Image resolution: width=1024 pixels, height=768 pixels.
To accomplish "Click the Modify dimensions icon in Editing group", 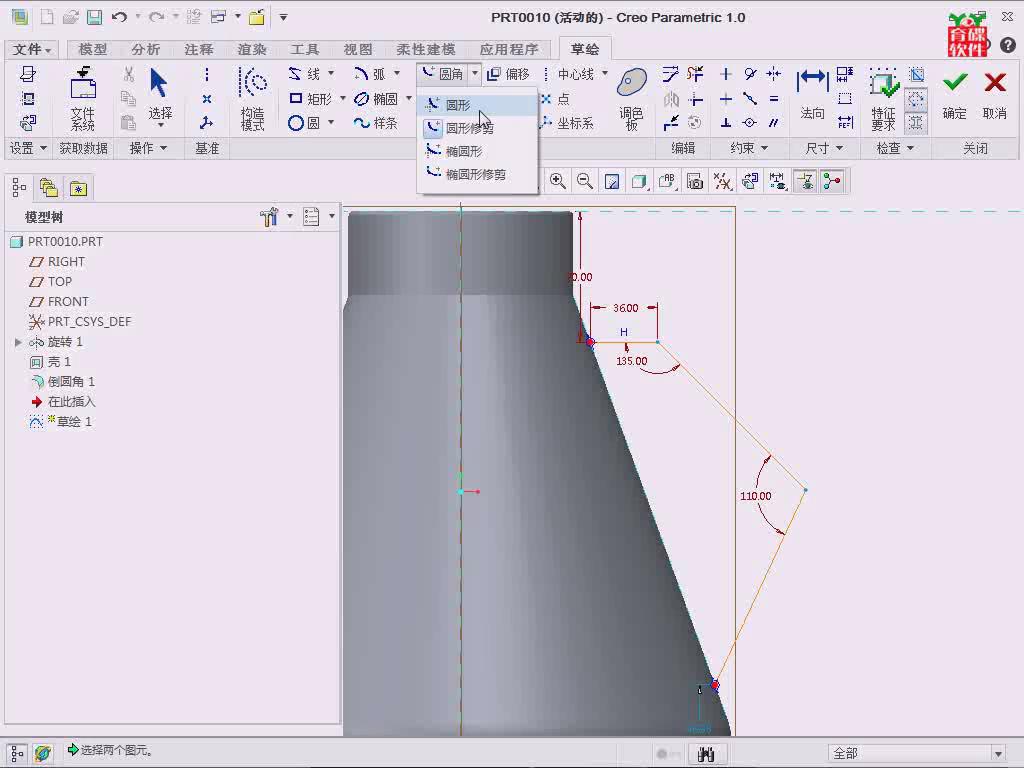I will click(670, 74).
